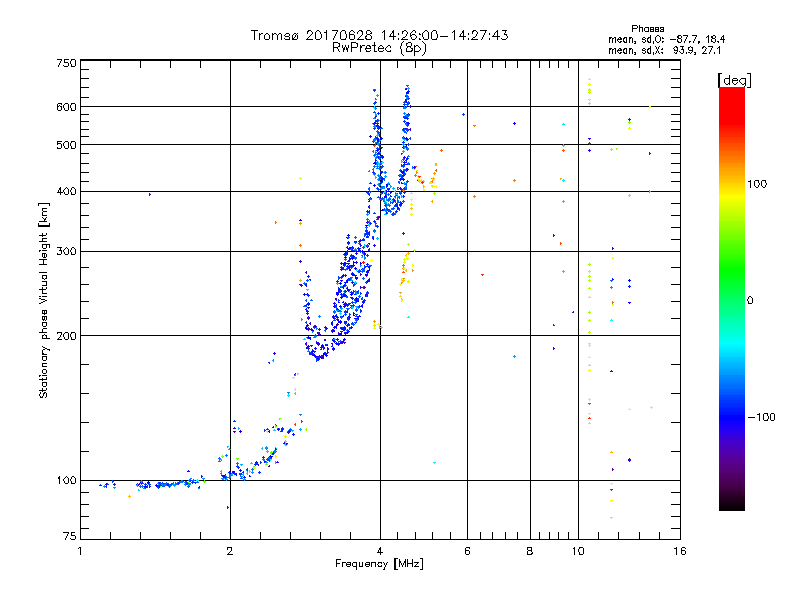This screenshot has width=800, height=600.
Task: Click the x-axis tick label '2'
Action: point(230,551)
